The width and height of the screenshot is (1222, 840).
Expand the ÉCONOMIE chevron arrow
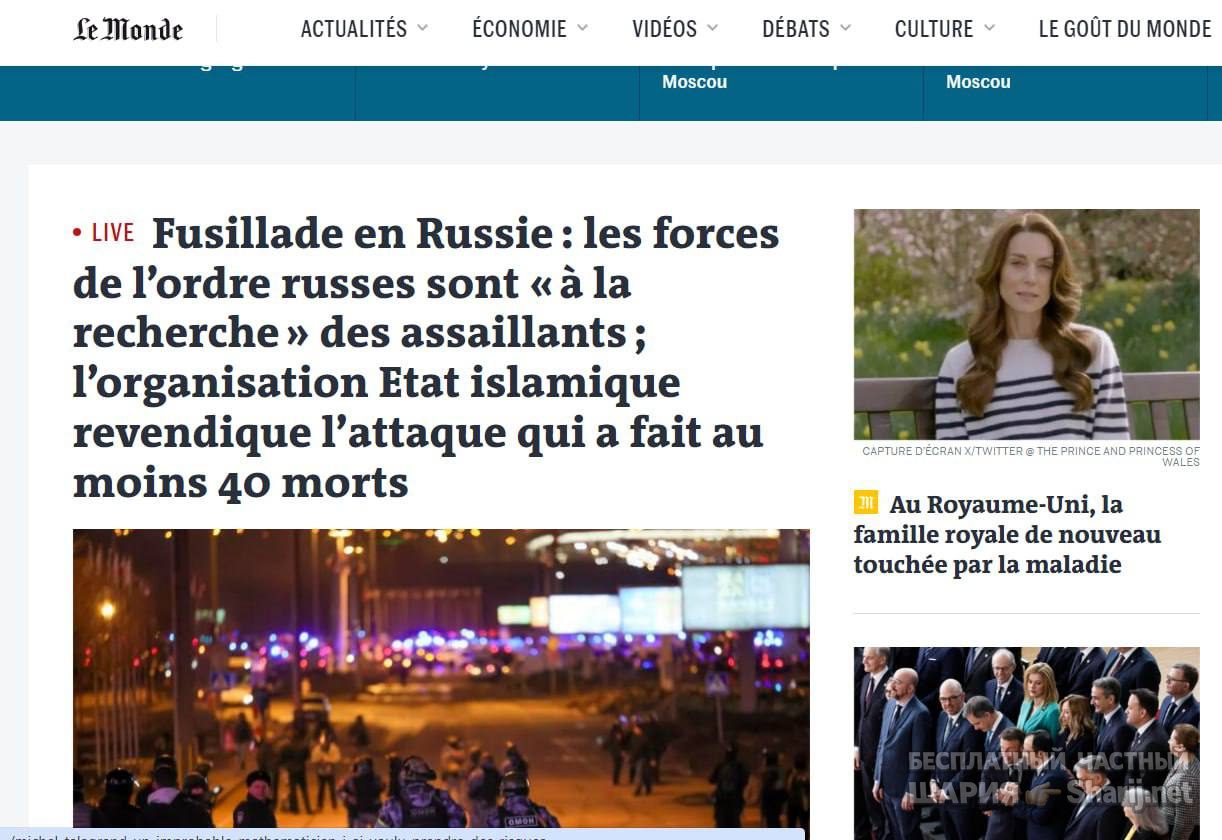pos(582,28)
